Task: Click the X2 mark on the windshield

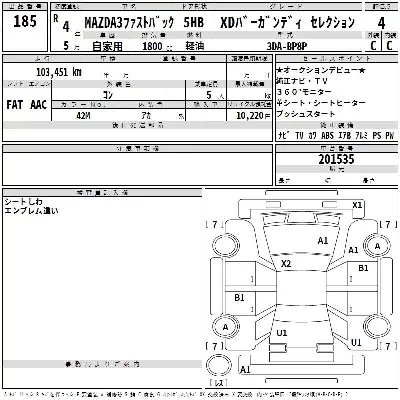Action: 286,264
